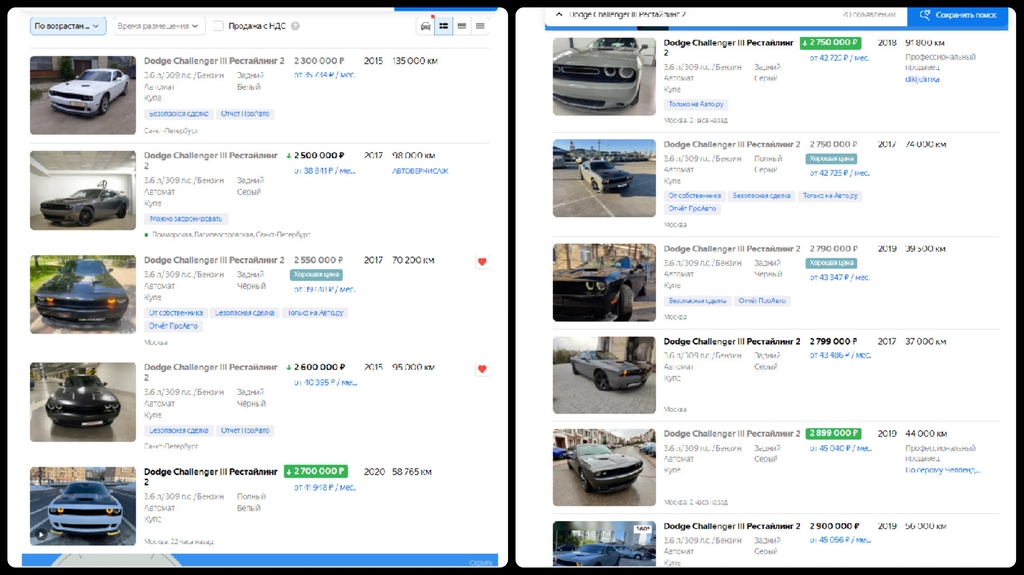
Task: Click the от 43 347 ₽ / мес. payment link
Action: coord(840,278)
